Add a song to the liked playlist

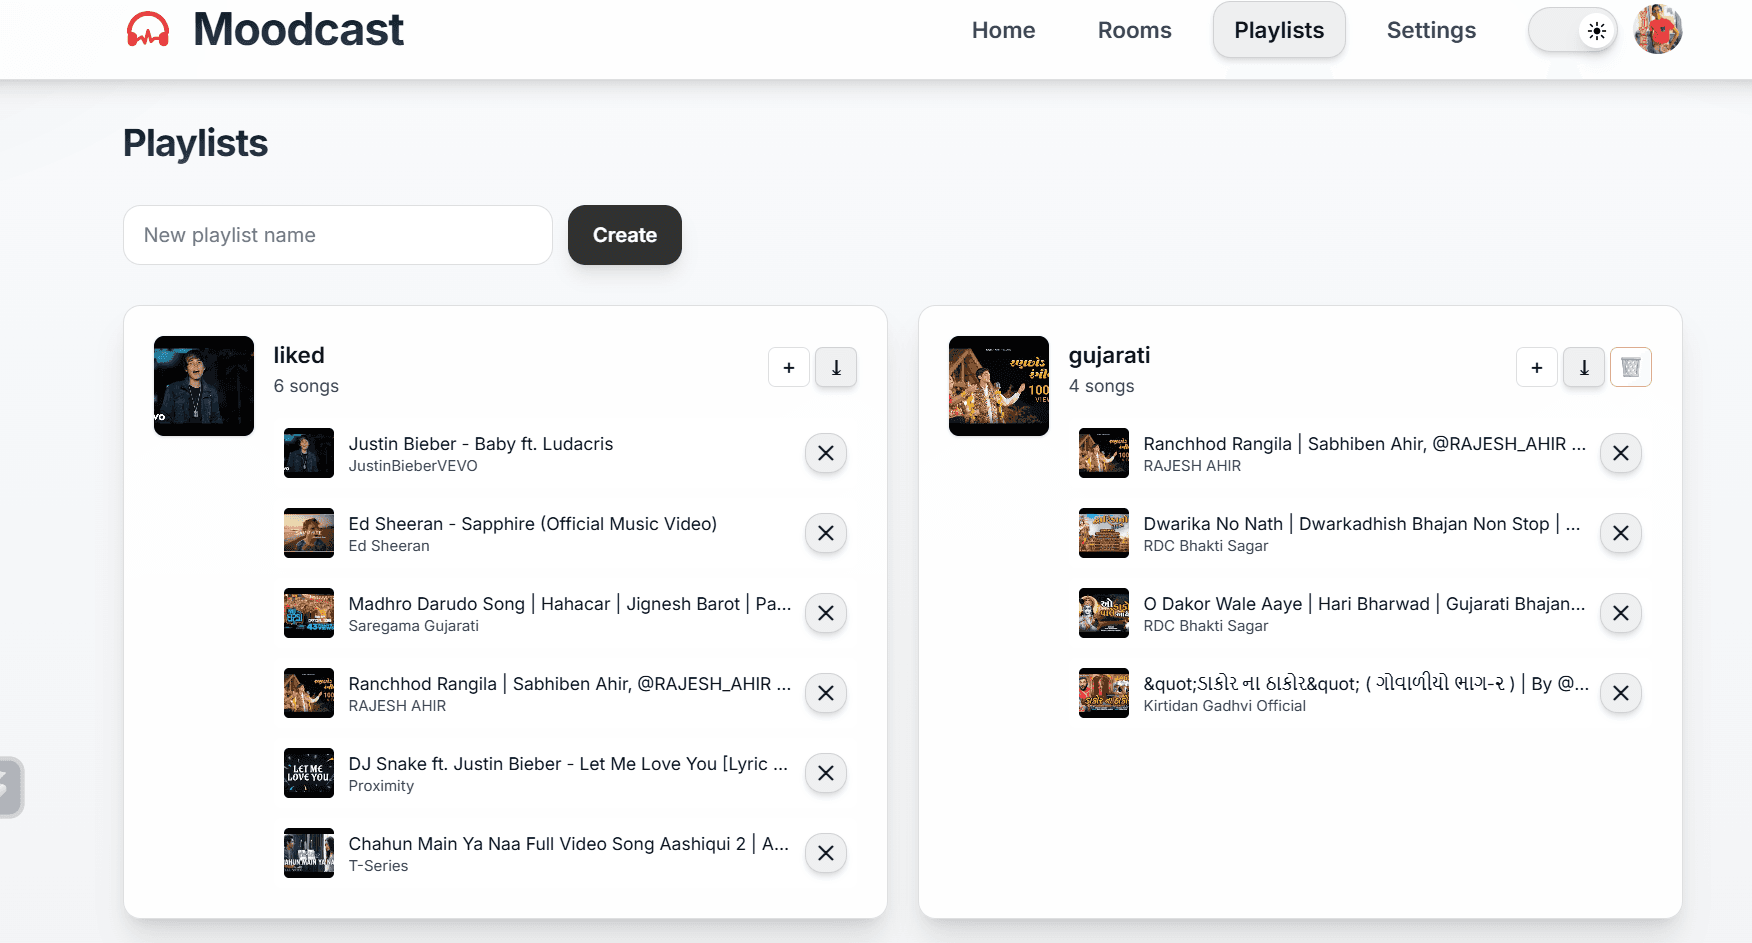pyautogui.click(x=788, y=367)
